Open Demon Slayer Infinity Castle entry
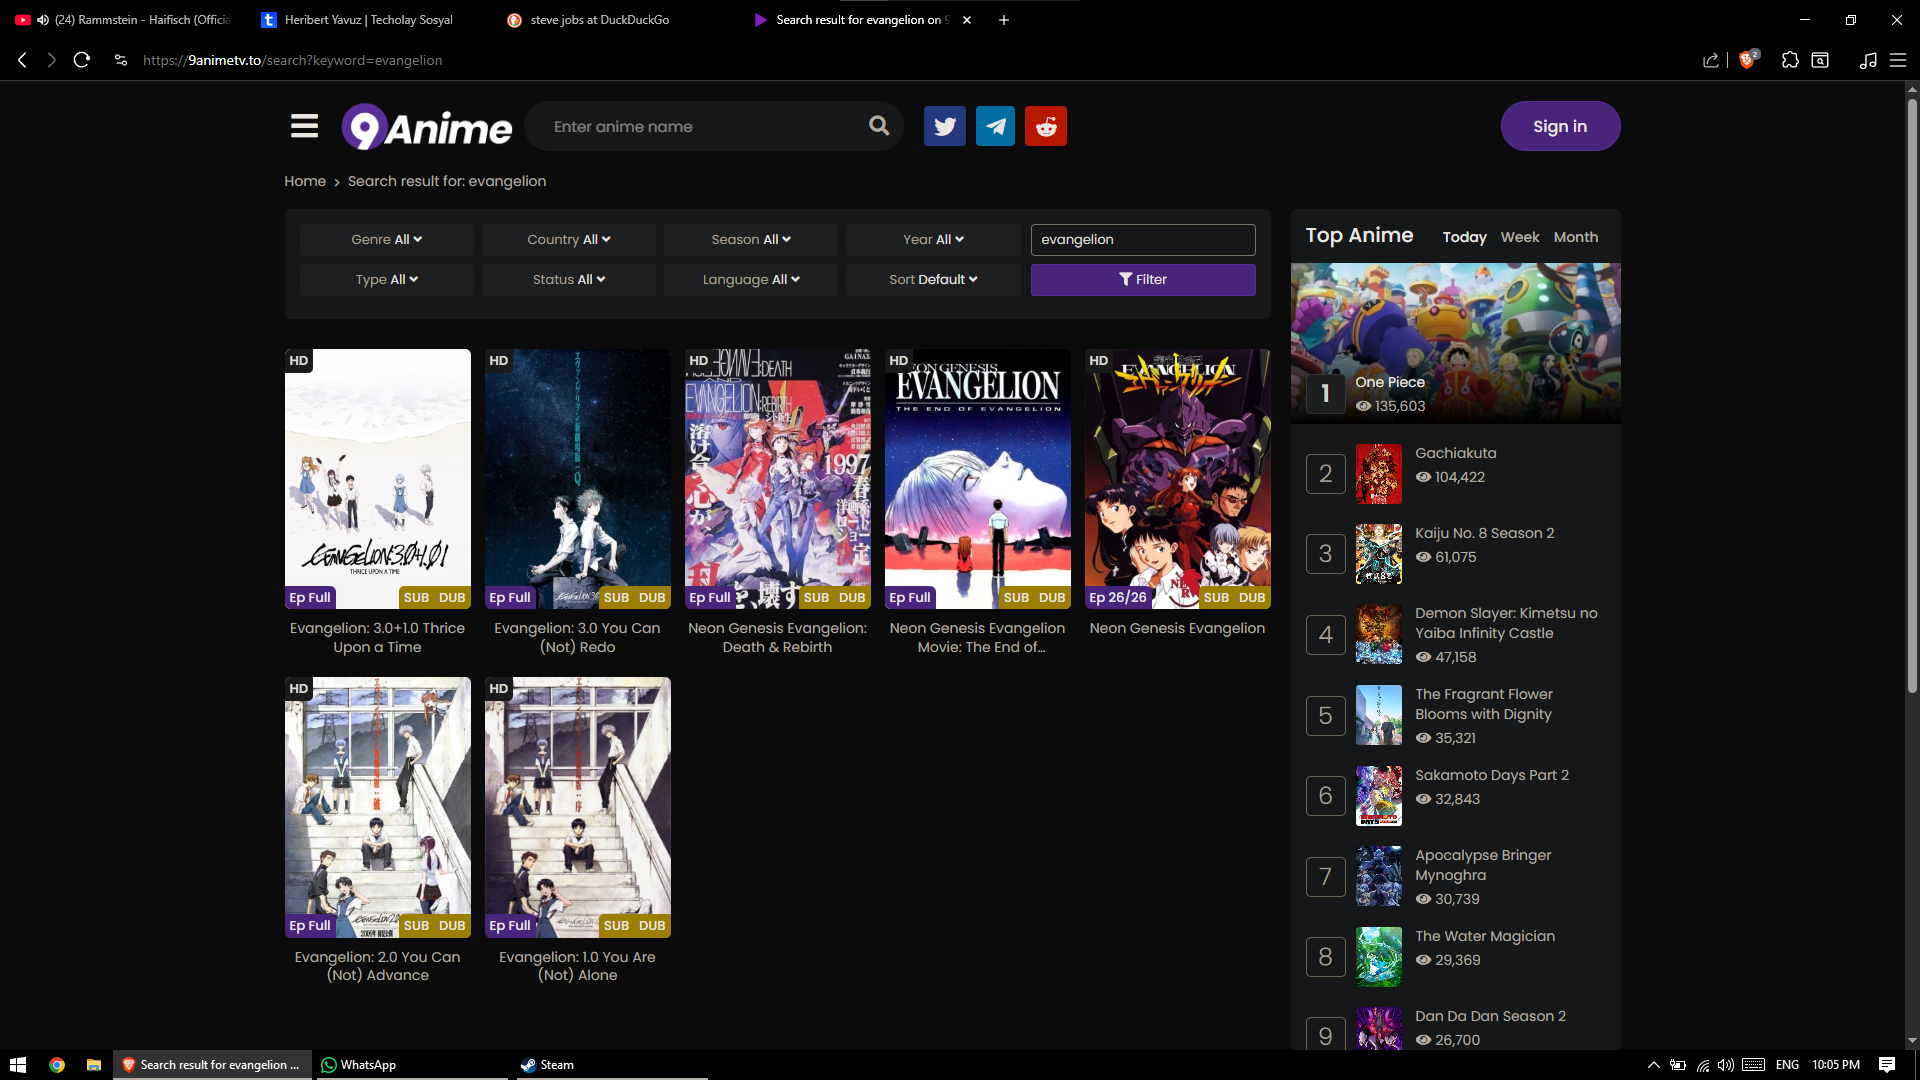1920x1080 pixels. [x=1506, y=623]
